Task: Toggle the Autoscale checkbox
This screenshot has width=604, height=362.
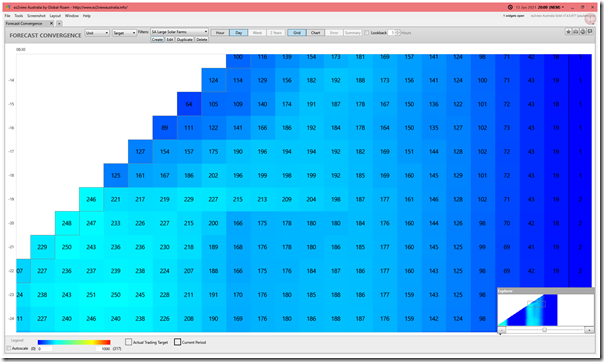Action: coord(9,348)
